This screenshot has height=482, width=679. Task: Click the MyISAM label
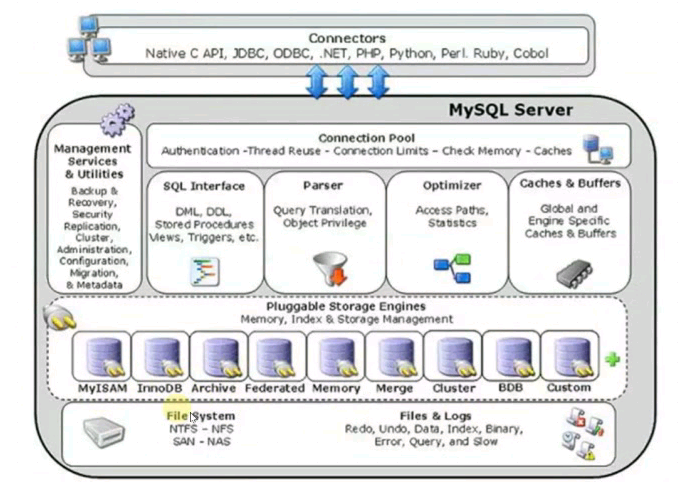(x=103, y=388)
